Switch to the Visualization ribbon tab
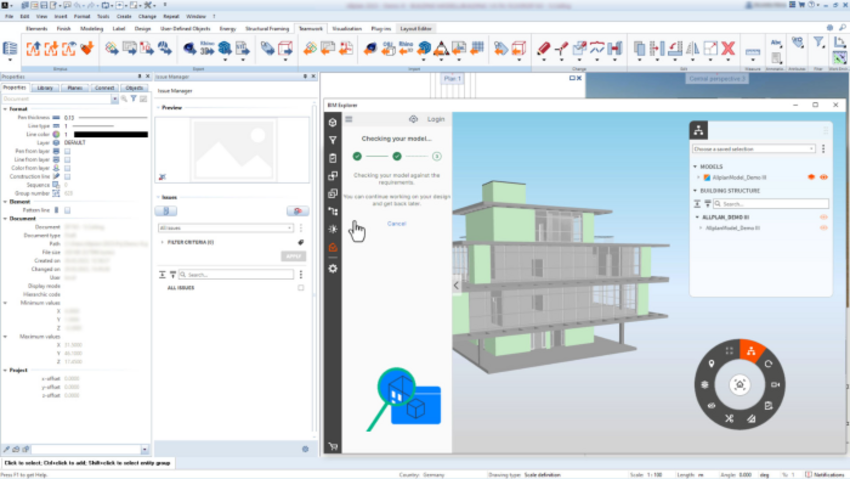The height and width of the screenshot is (479, 850). pyautogui.click(x=345, y=29)
